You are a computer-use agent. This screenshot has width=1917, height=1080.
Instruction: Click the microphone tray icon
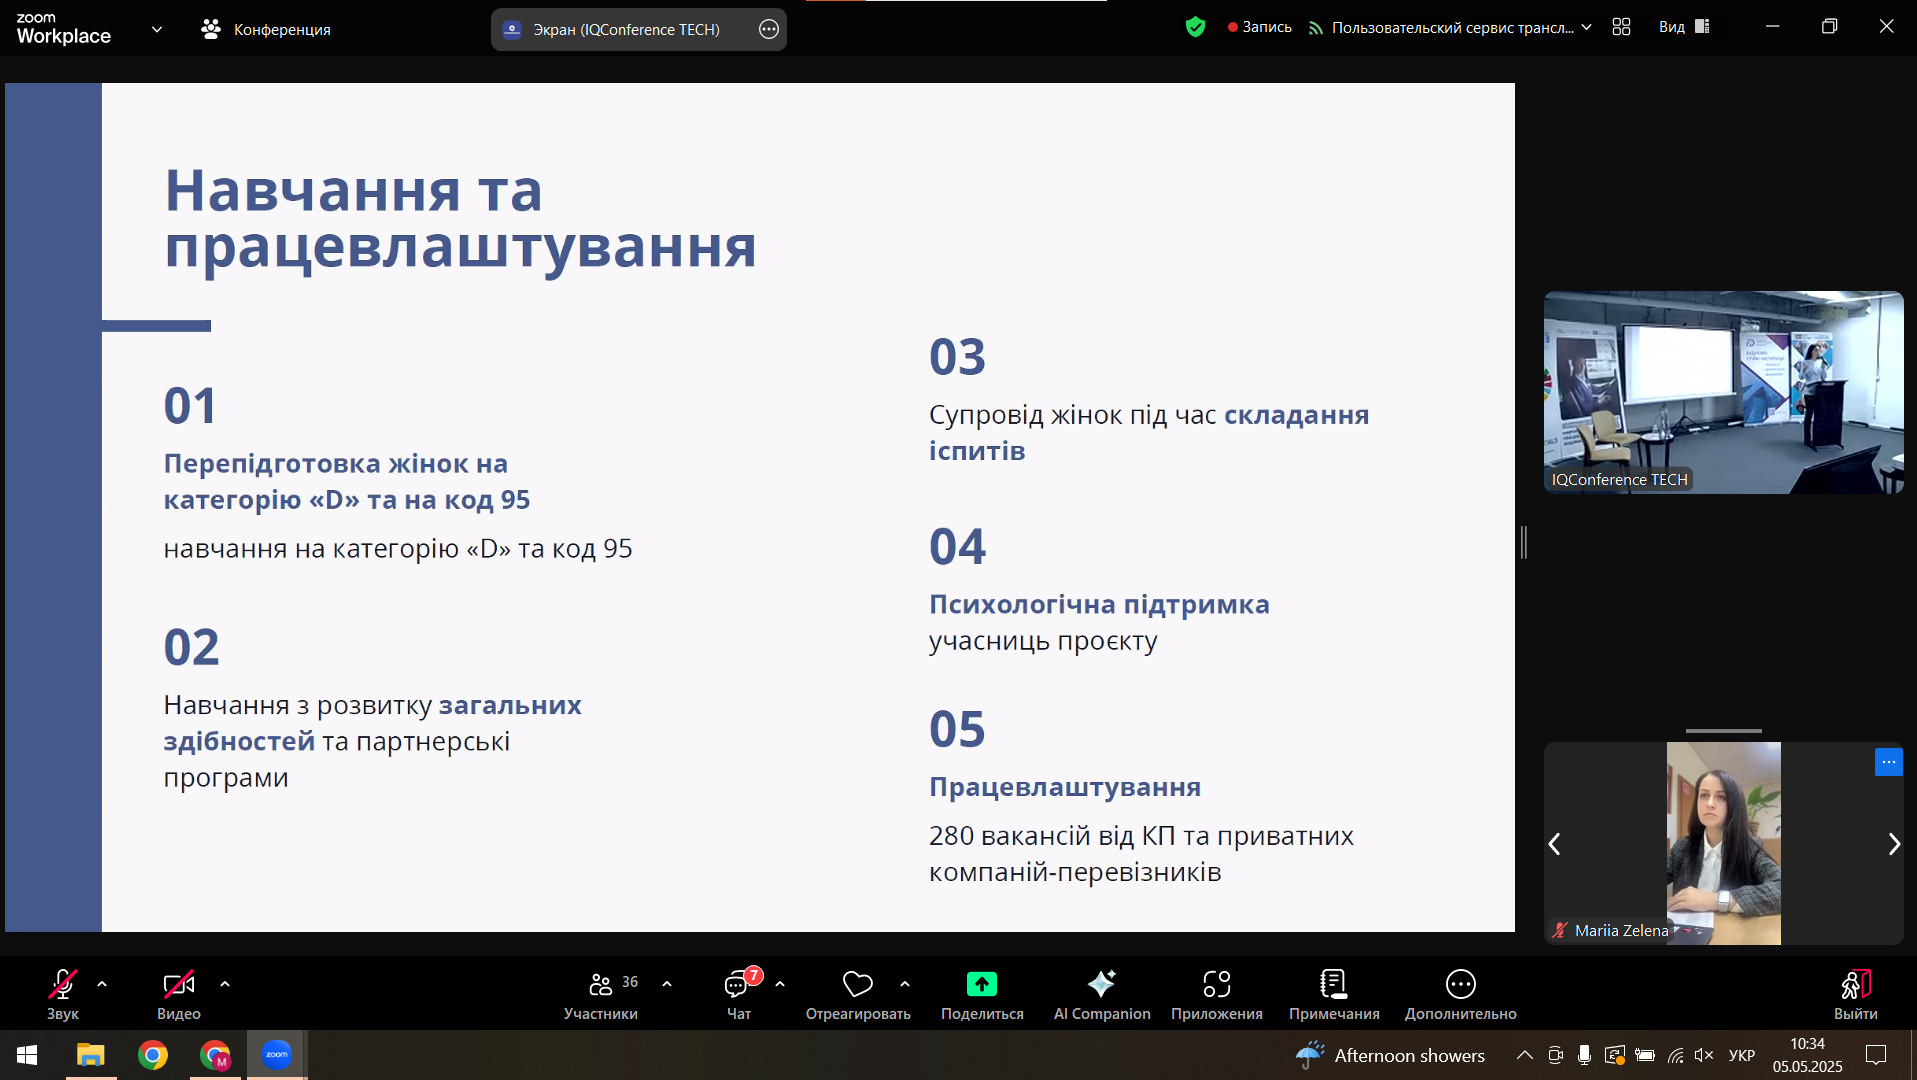[x=1584, y=1055]
